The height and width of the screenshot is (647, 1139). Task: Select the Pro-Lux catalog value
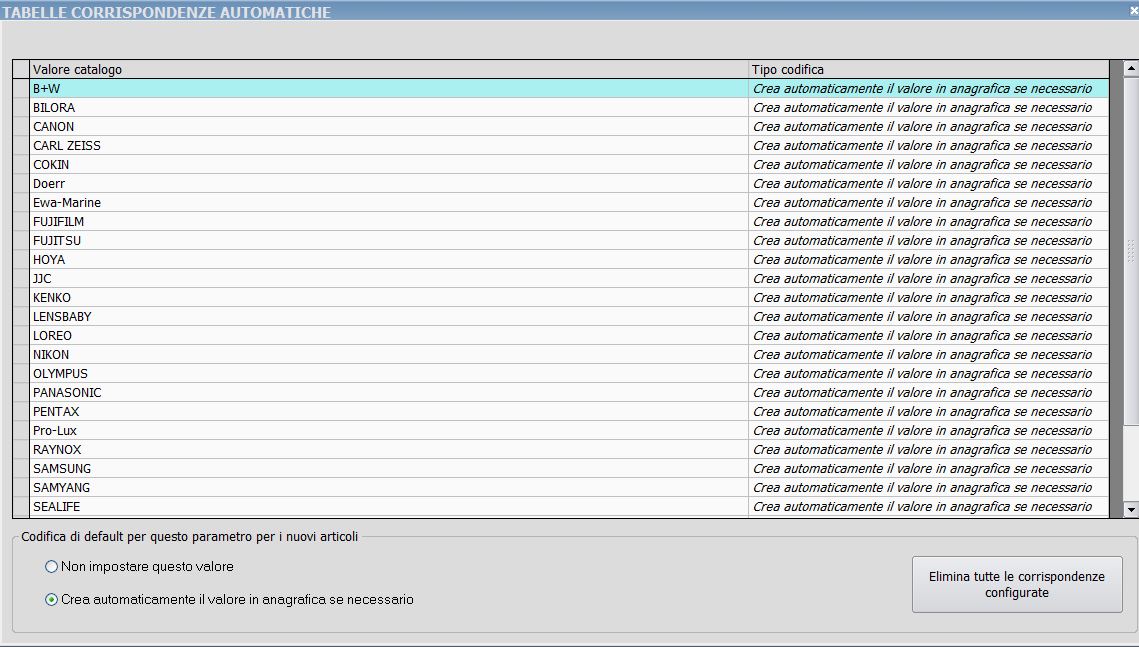click(x=389, y=431)
